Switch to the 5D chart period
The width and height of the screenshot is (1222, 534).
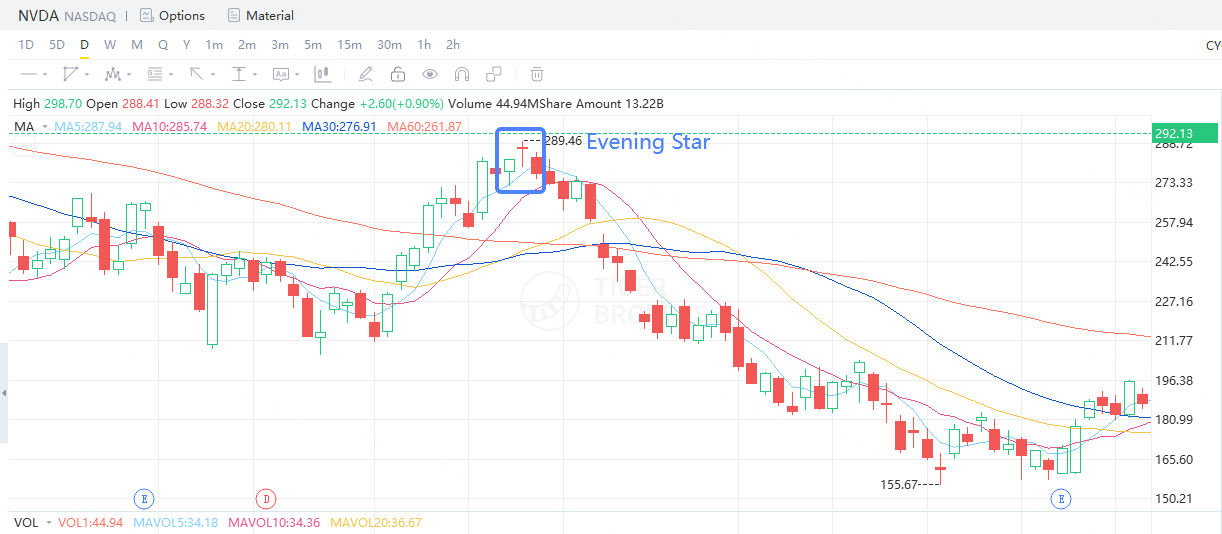pos(57,44)
